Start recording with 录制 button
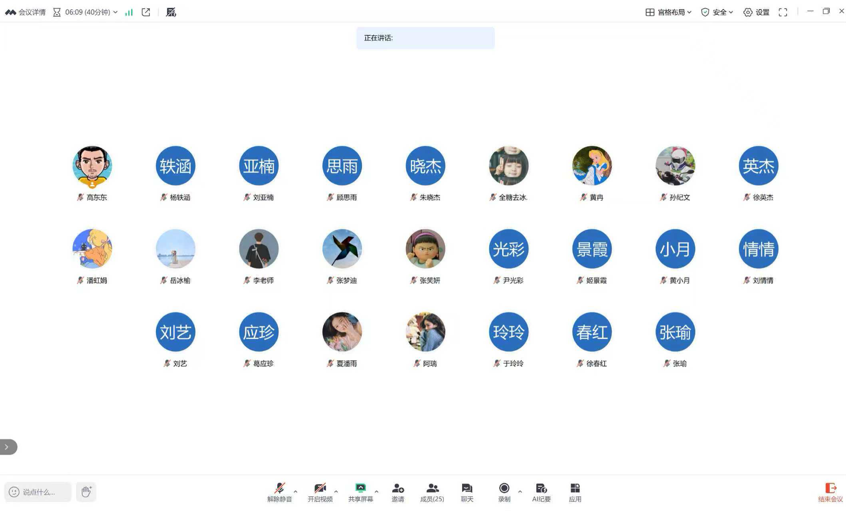Viewport: 846px width, 511px height. pos(504,491)
